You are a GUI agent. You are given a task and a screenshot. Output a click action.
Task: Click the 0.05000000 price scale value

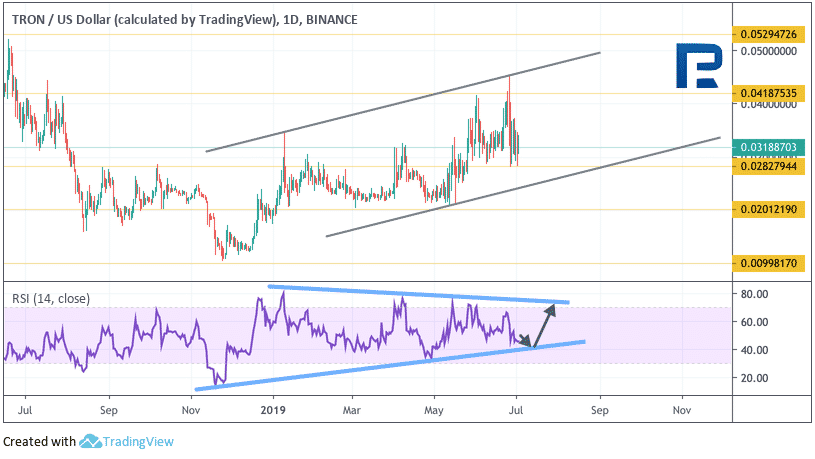tap(769, 51)
